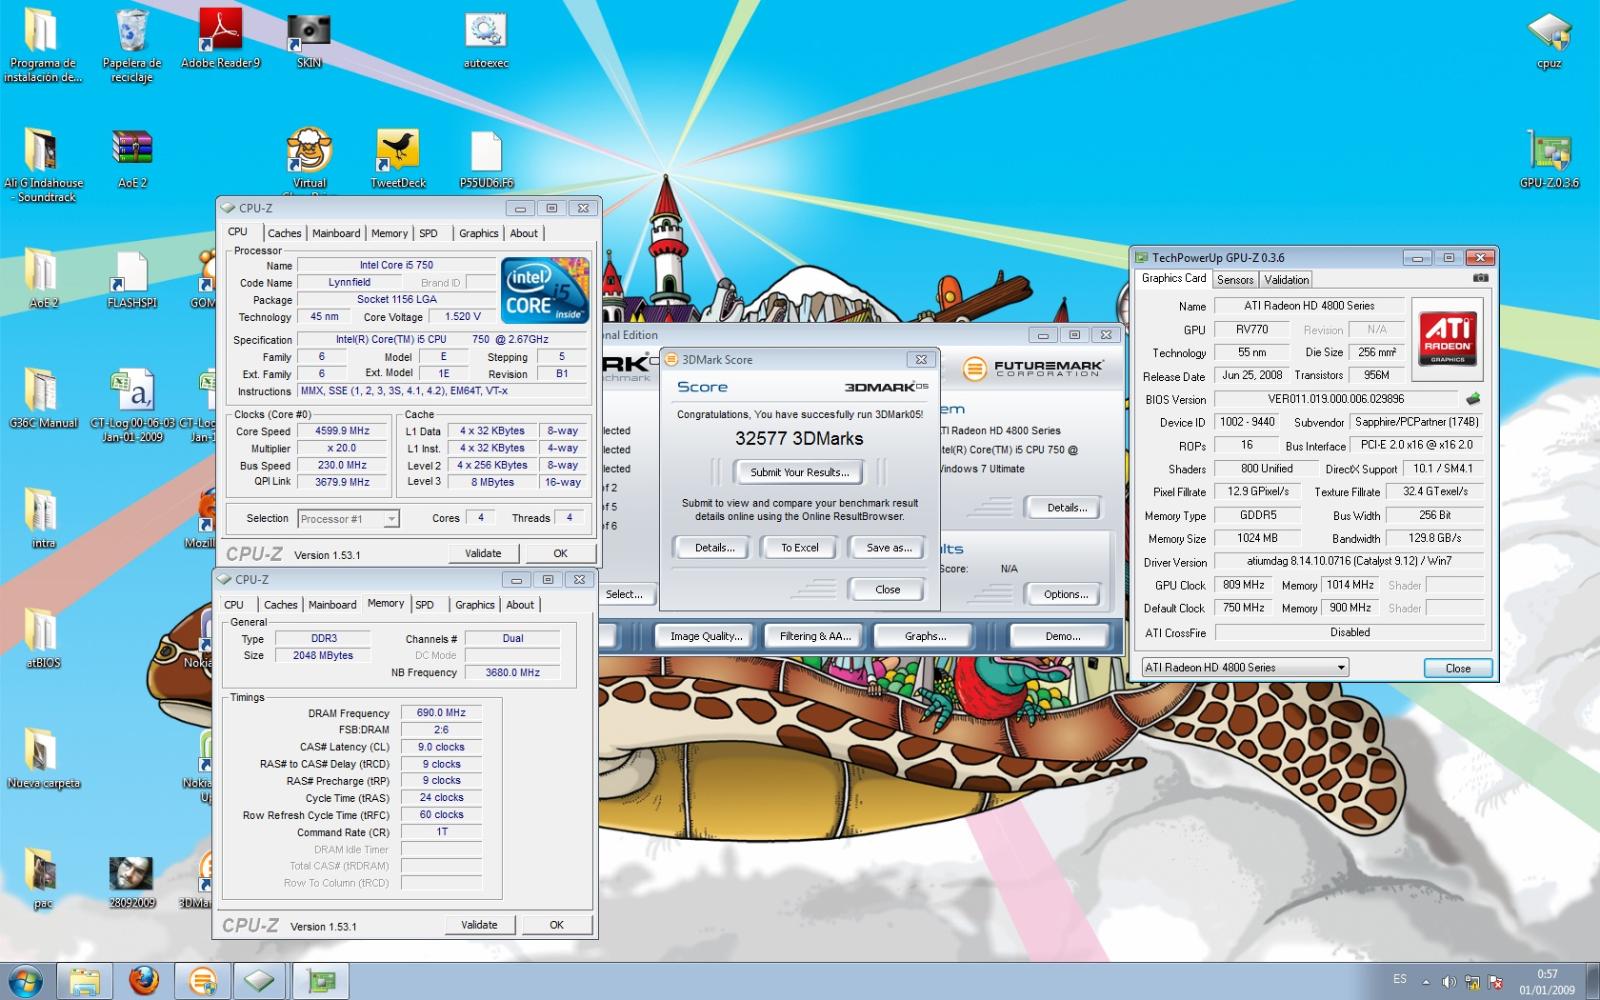Click the Core Speed value field 4599.9 MHz
Image resolution: width=1600 pixels, height=1000 pixels.
342,431
